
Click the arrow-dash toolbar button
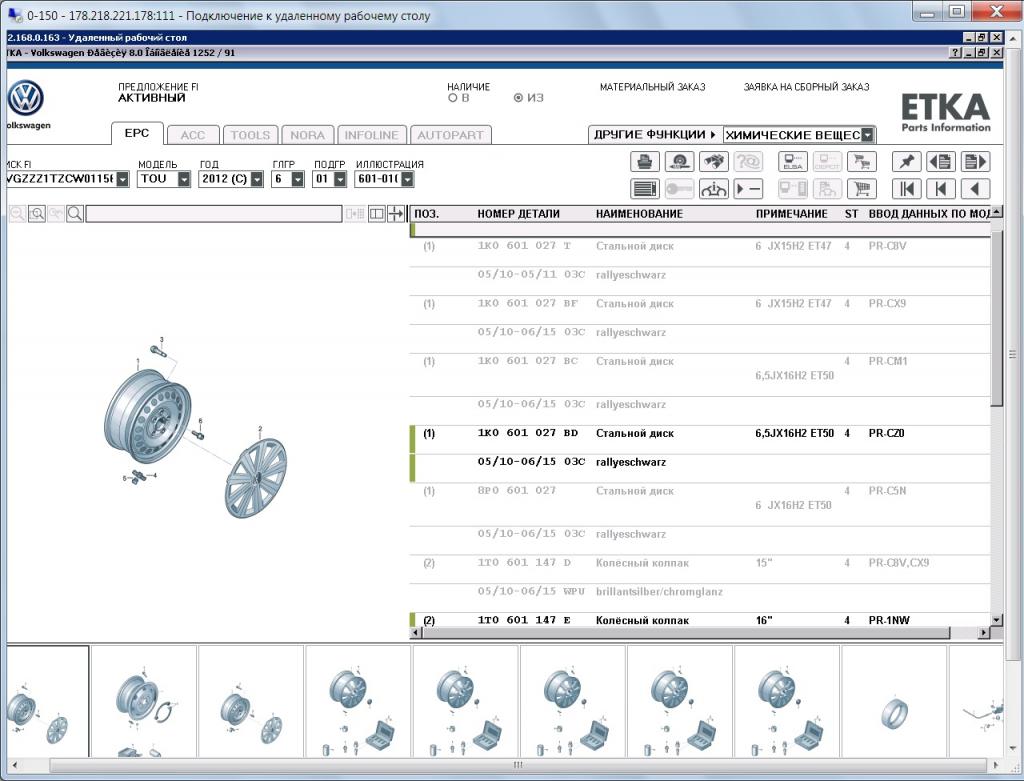(748, 189)
